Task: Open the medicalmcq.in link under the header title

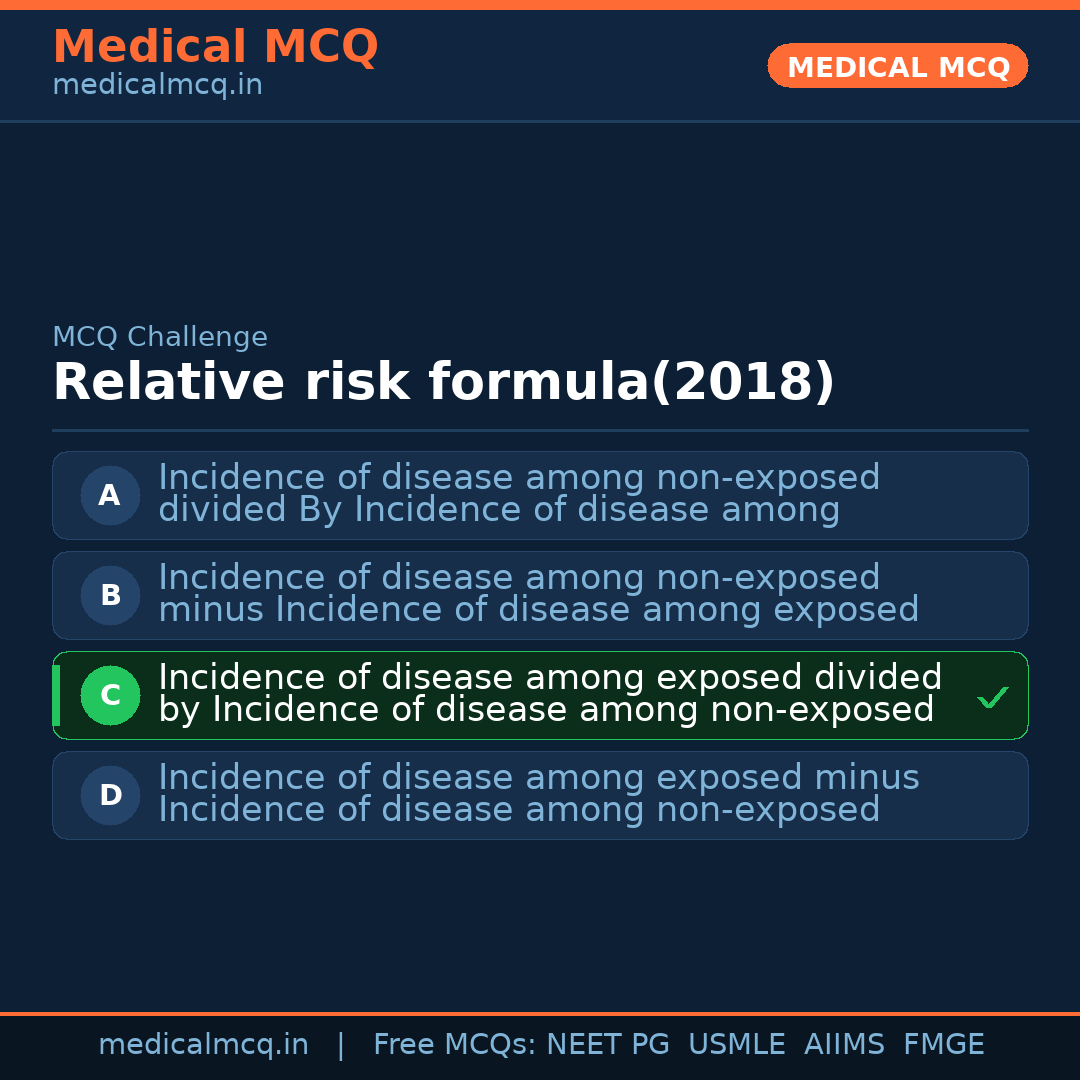Action: point(157,85)
